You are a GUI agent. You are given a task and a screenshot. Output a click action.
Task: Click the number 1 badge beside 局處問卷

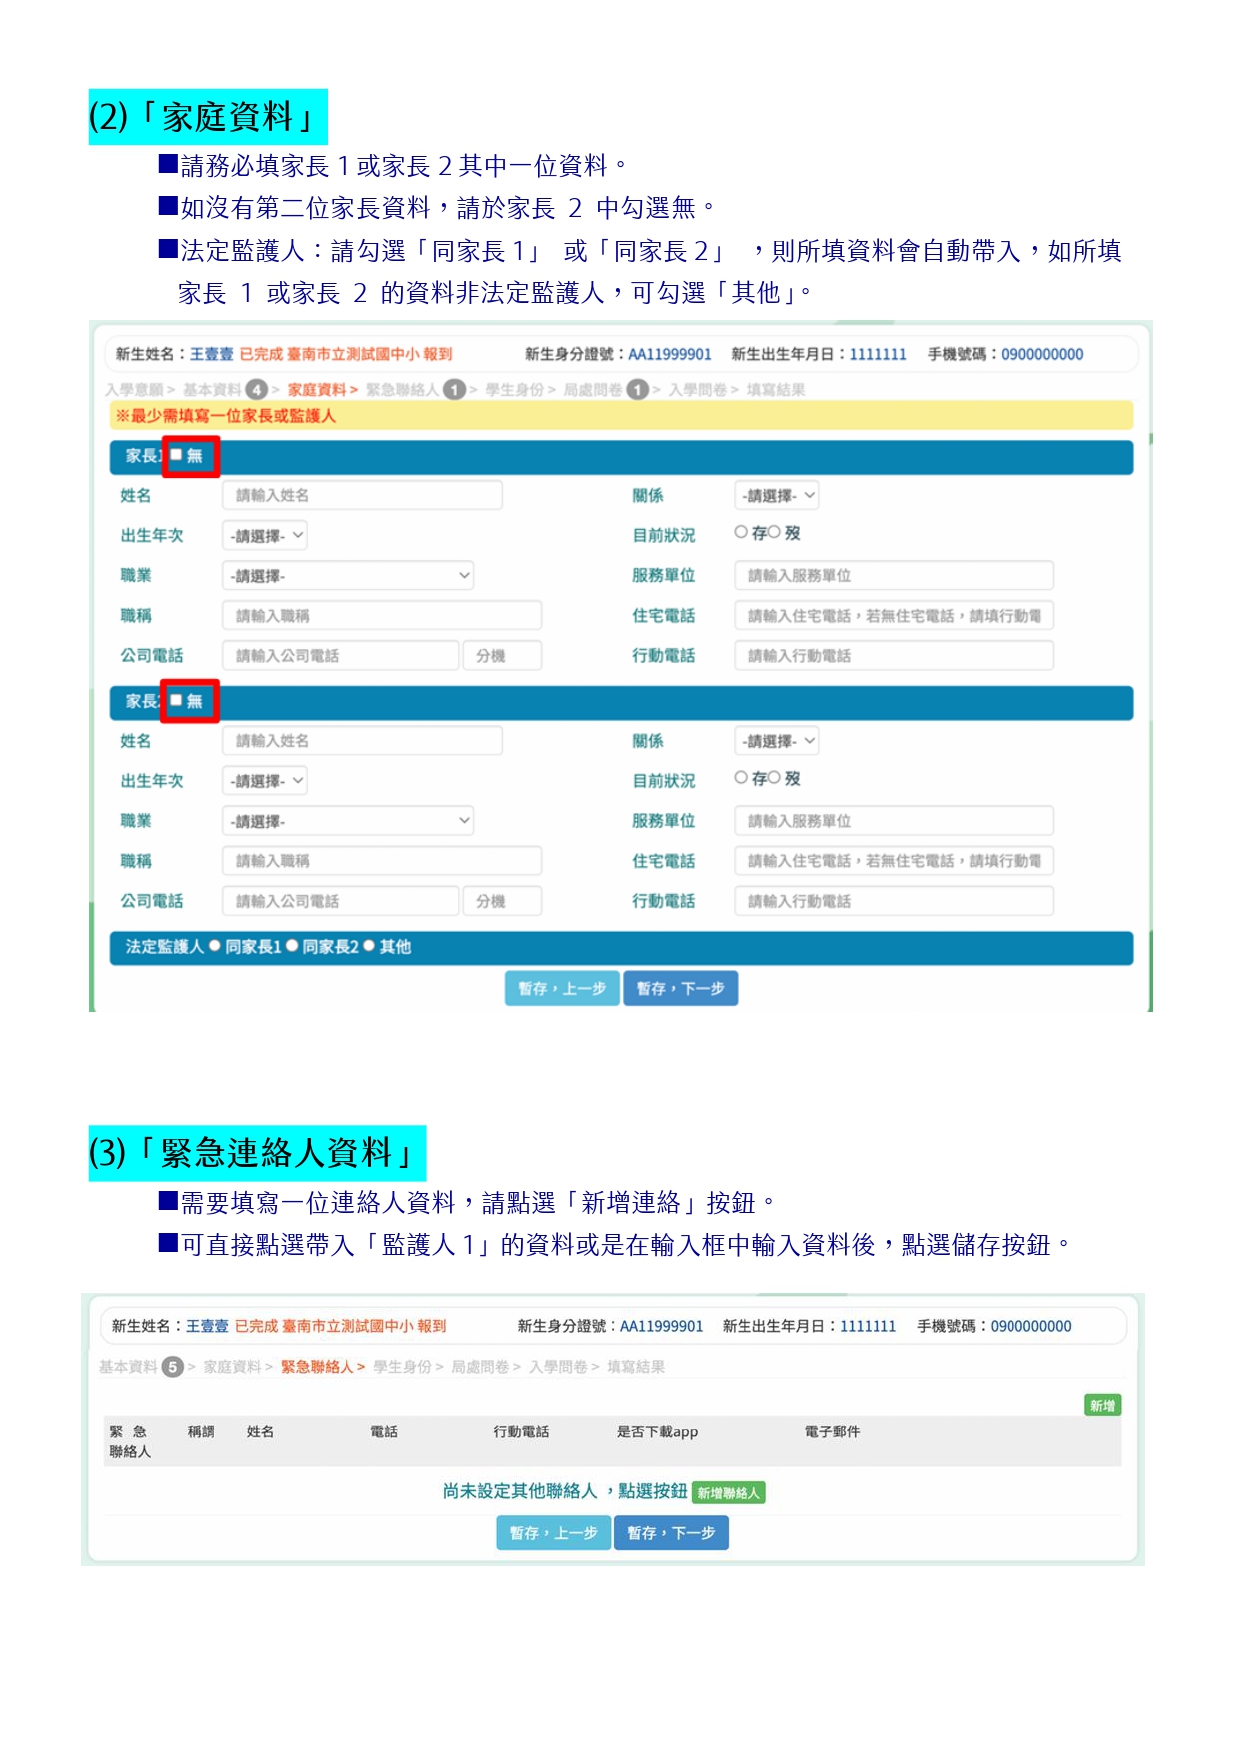[637, 389]
